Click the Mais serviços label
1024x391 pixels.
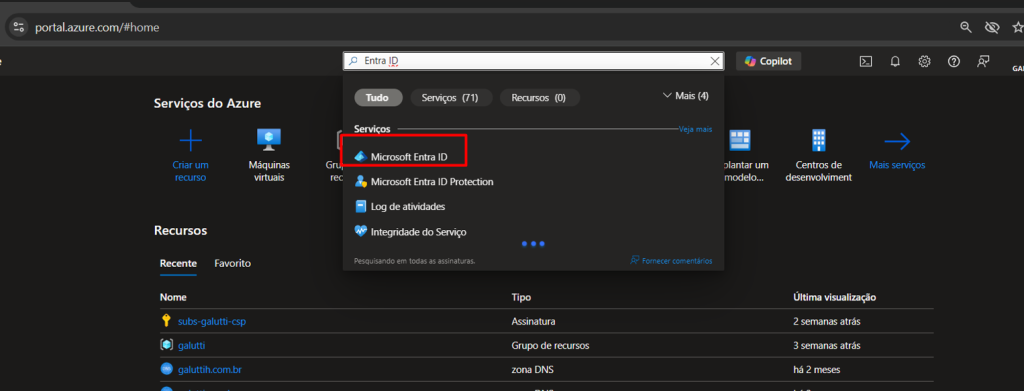897,165
